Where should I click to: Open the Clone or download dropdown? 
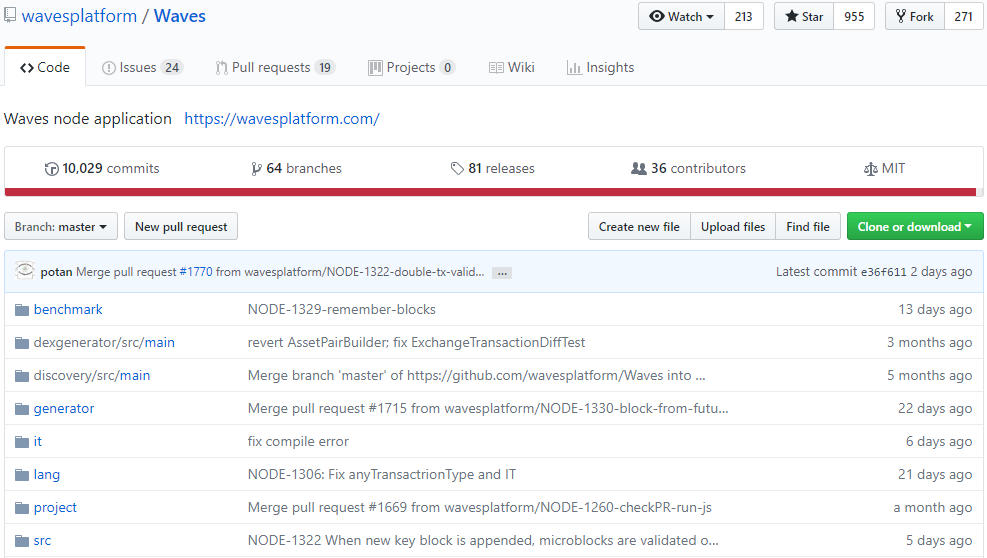coord(915,226)
